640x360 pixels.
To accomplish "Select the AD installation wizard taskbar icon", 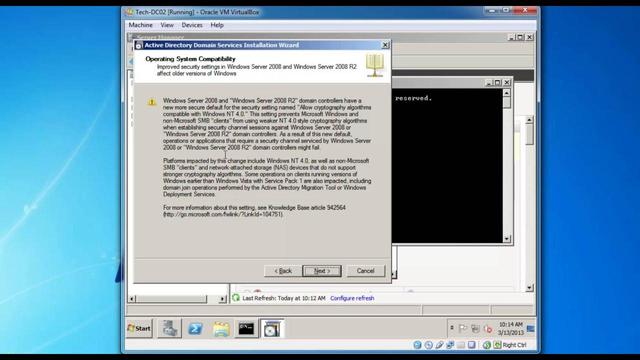I will 271,329.
